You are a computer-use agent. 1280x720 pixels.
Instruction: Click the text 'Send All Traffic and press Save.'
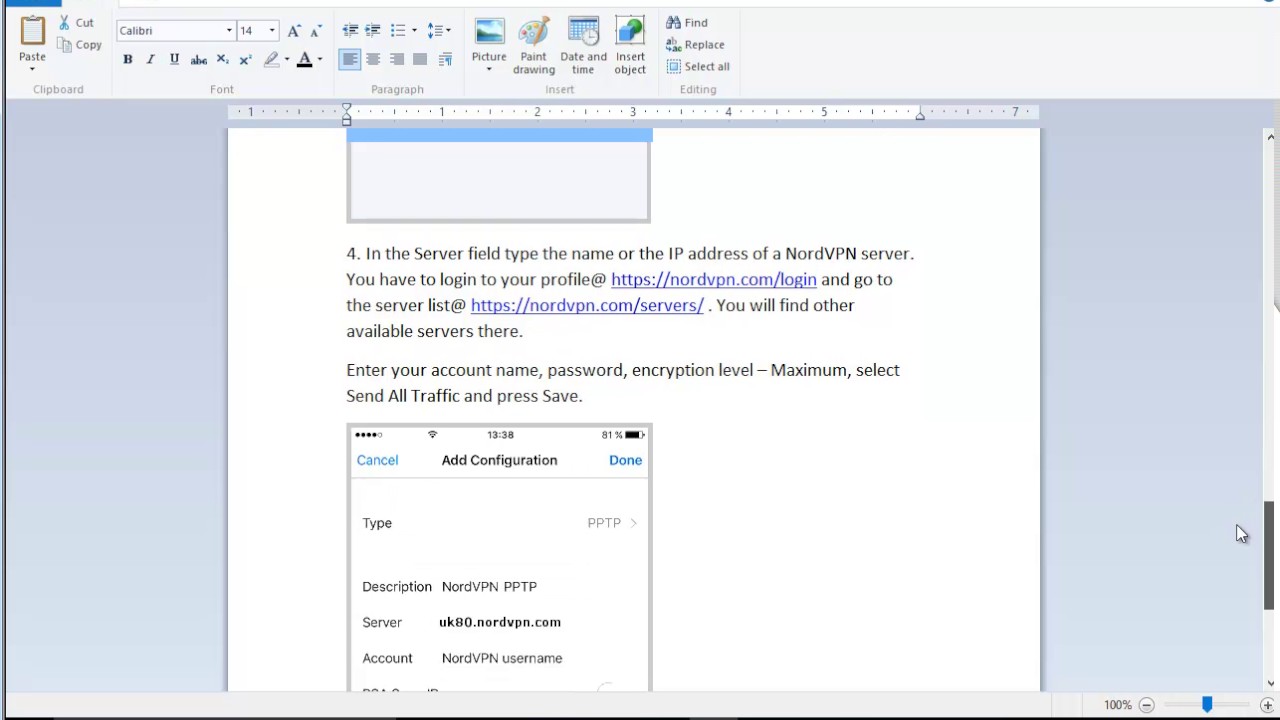[x=464, y=396]
